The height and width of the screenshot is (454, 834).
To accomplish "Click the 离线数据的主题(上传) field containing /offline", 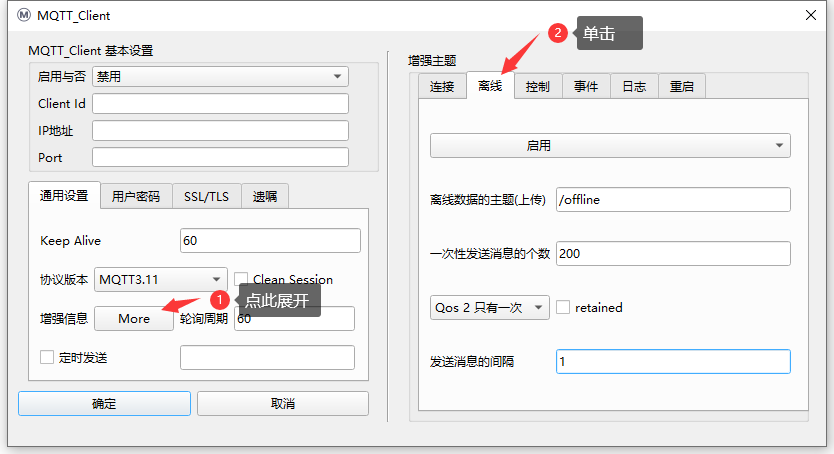I will [x=673, y=200].
